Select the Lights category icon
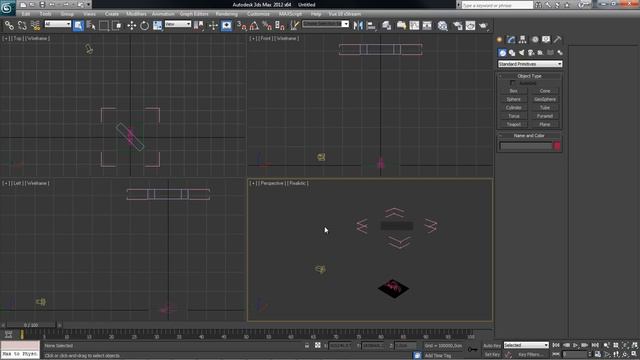The width and height of the screenshot is (640, 360). coord(522,53)
